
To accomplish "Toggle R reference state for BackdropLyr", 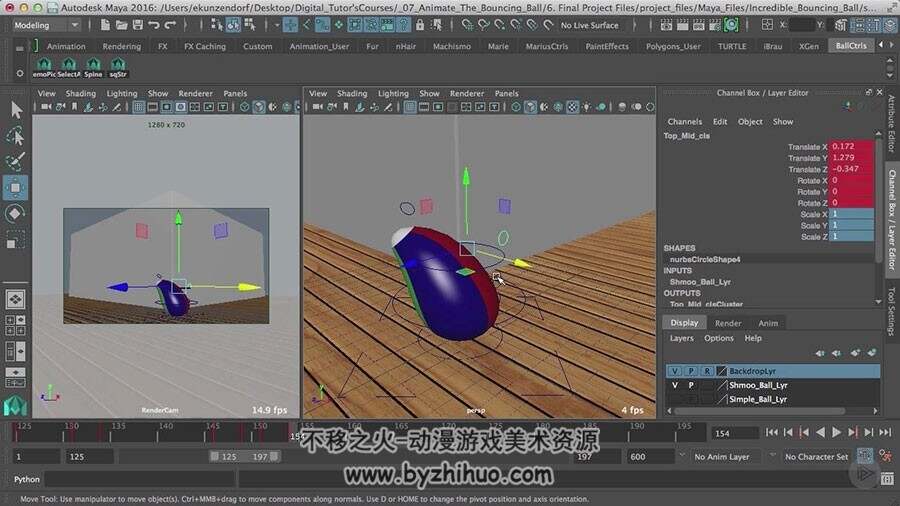I will [707, 371].
